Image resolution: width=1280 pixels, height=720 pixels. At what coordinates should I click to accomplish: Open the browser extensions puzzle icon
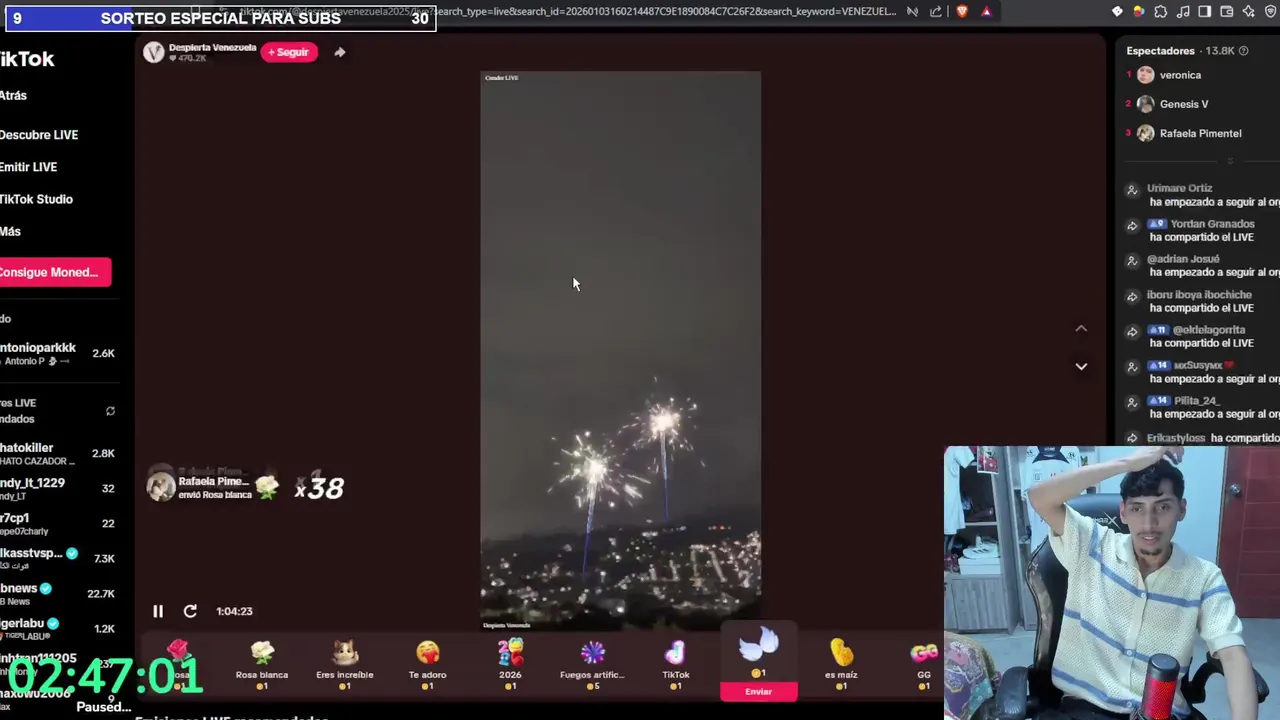coord(1160,12)
